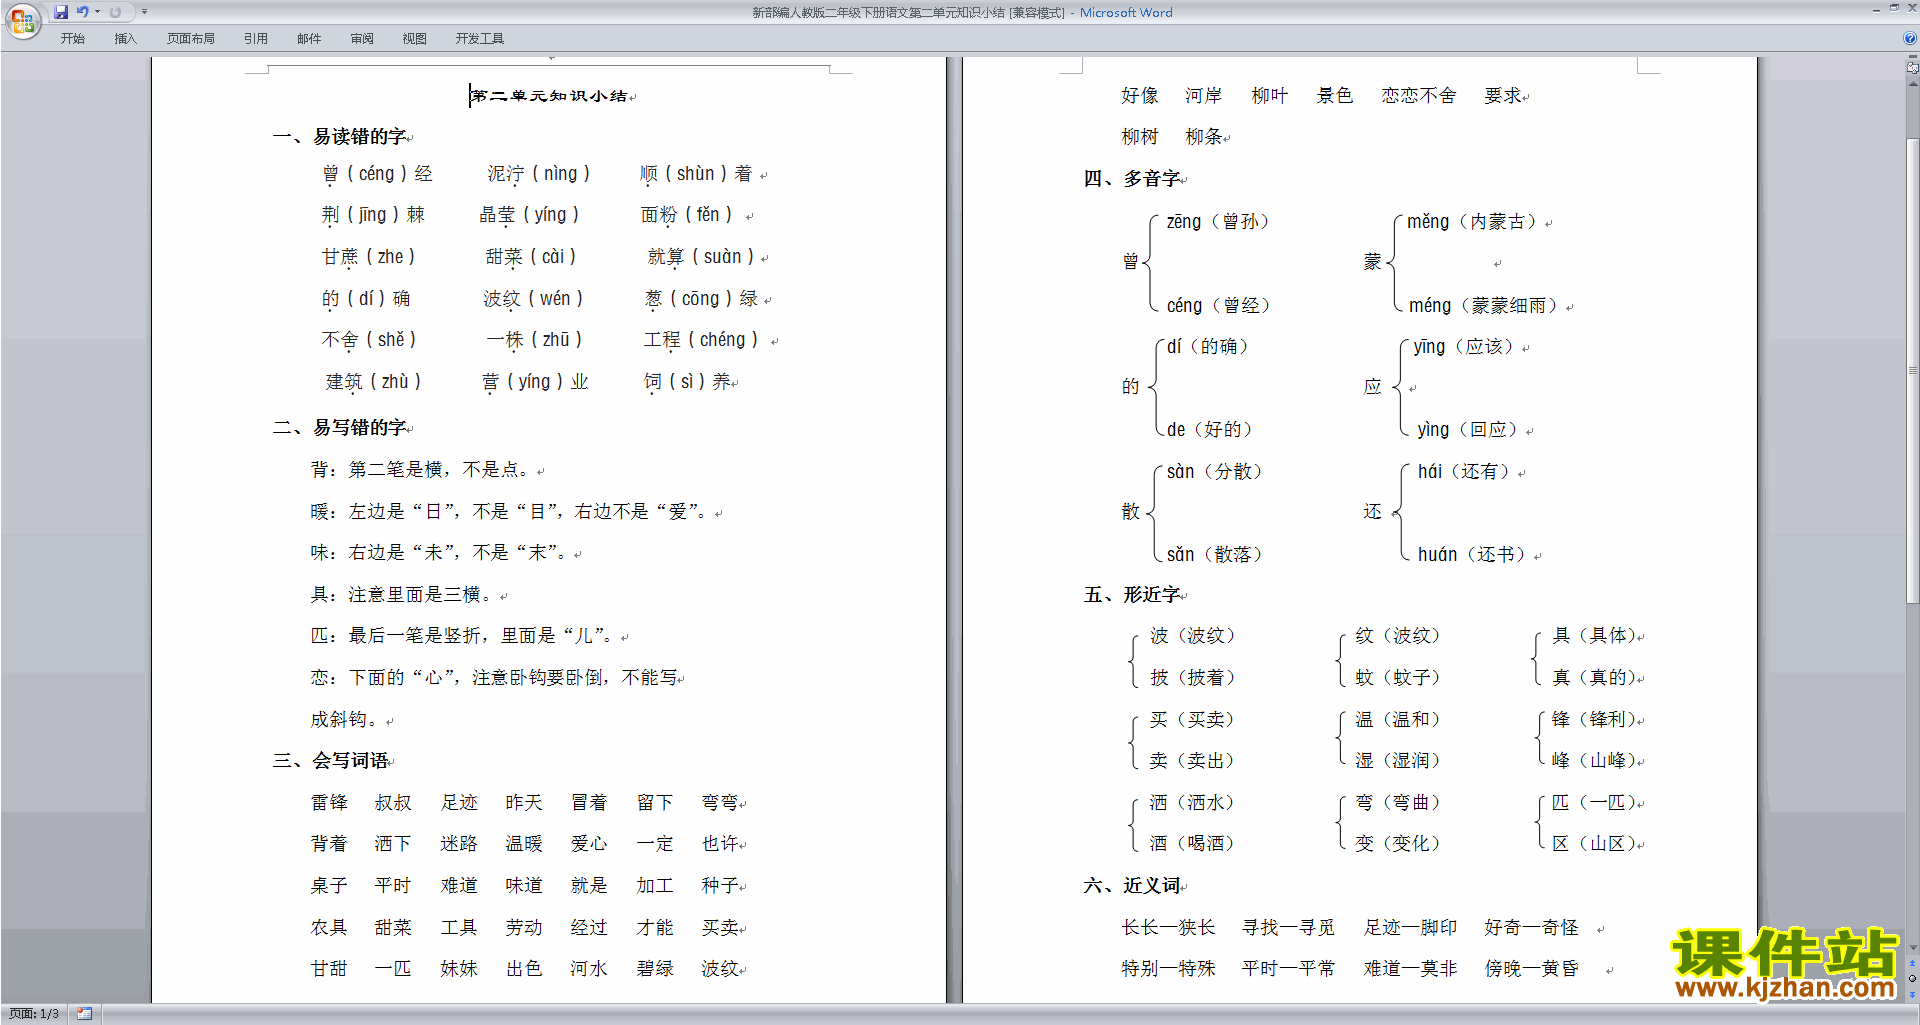The width and height of the screenshot is (1920, 1025).
Task: Click the word 恋恋不舍 on second page
Action: click(x=1419, y=96)
